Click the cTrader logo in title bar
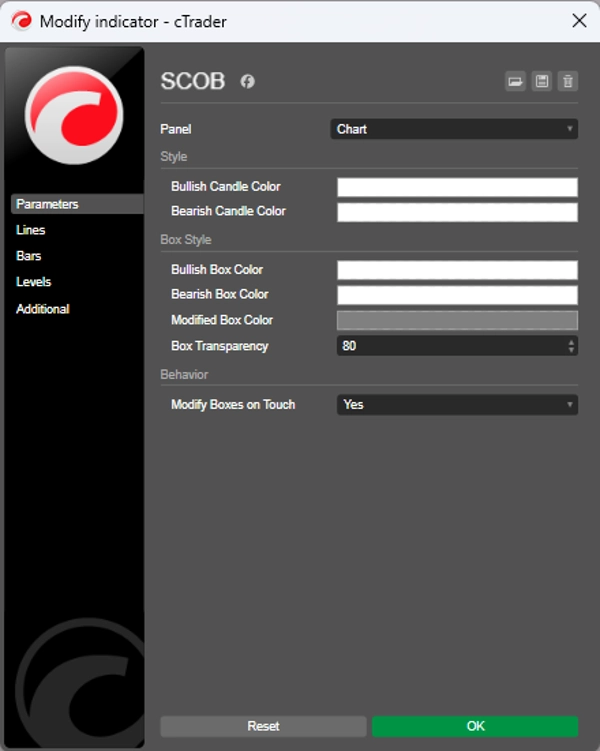Image resolution: width=600 pixels, height=751 pixels. point(22,21)
